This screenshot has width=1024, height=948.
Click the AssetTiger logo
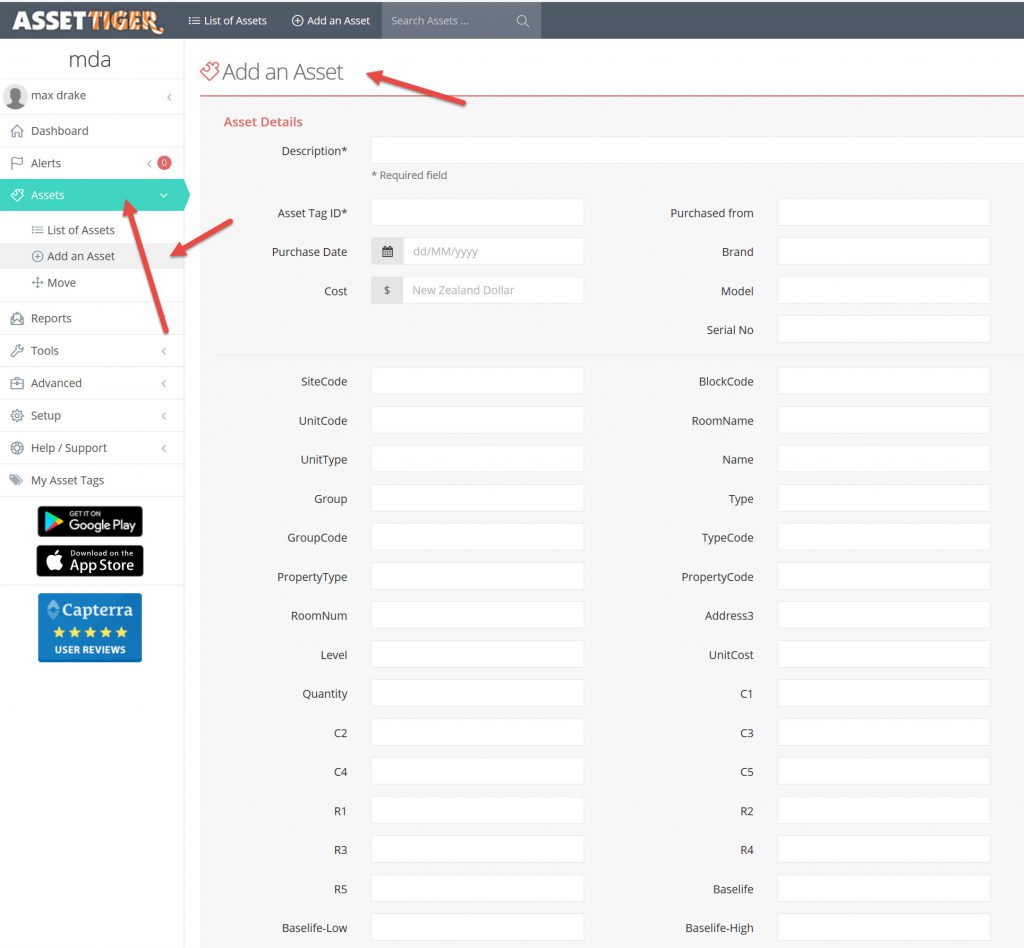point(87,20)
